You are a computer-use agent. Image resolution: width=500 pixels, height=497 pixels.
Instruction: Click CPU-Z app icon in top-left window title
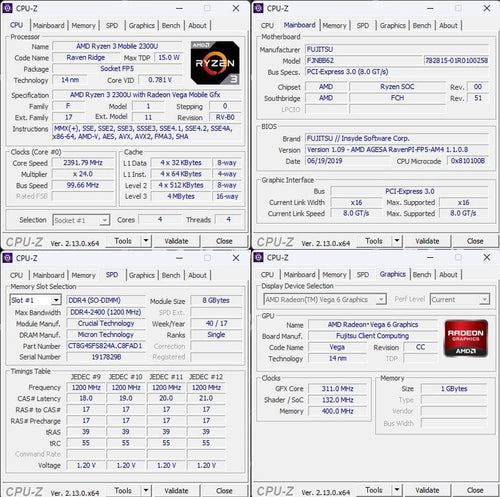pyautogui.click(x=7, y=8)
